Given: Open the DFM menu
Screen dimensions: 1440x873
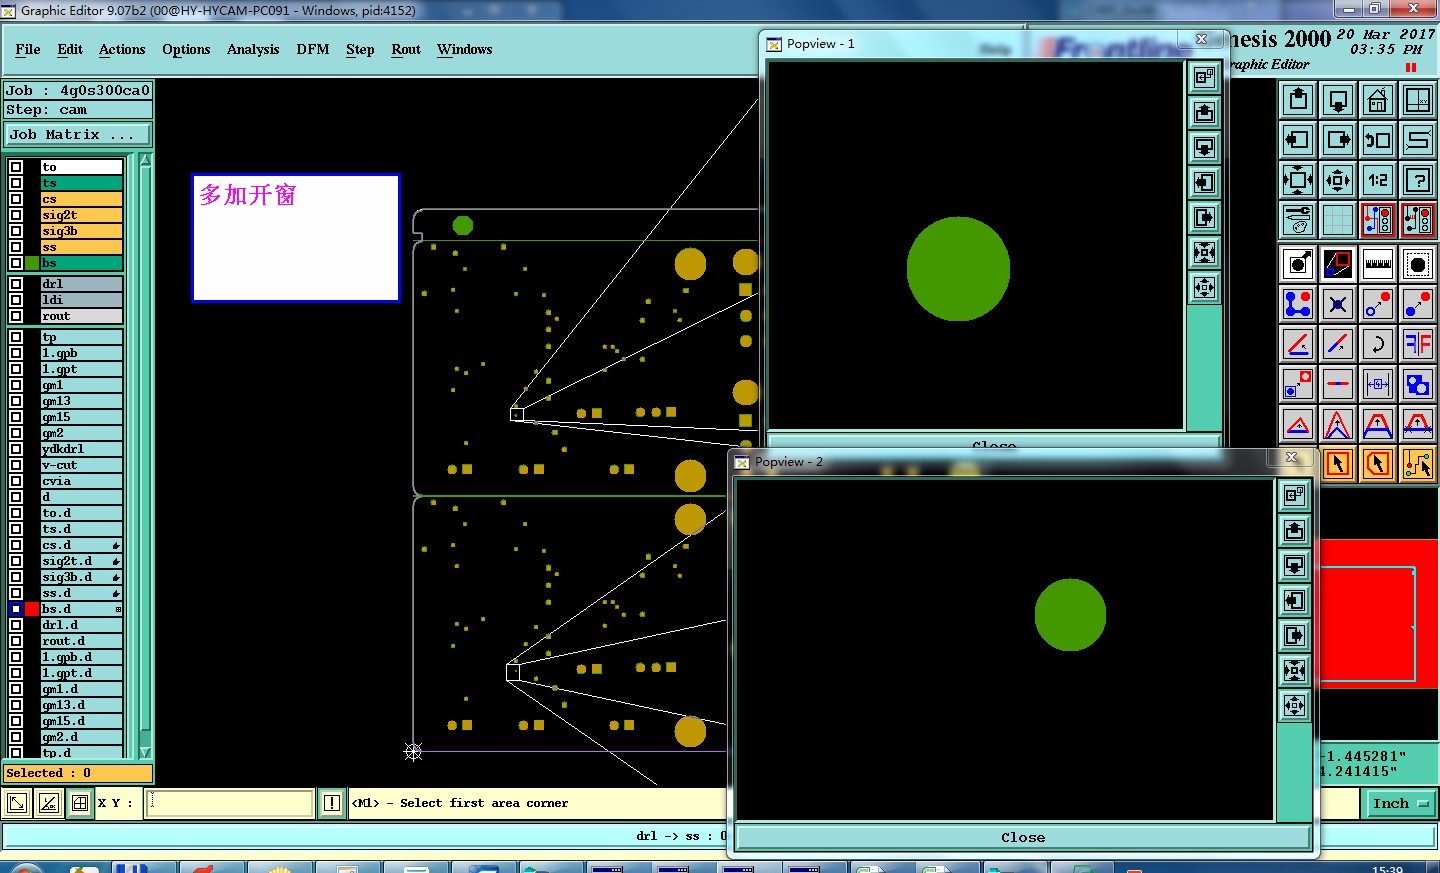Looking at the screenshot, I should click(x=313, y=49).
